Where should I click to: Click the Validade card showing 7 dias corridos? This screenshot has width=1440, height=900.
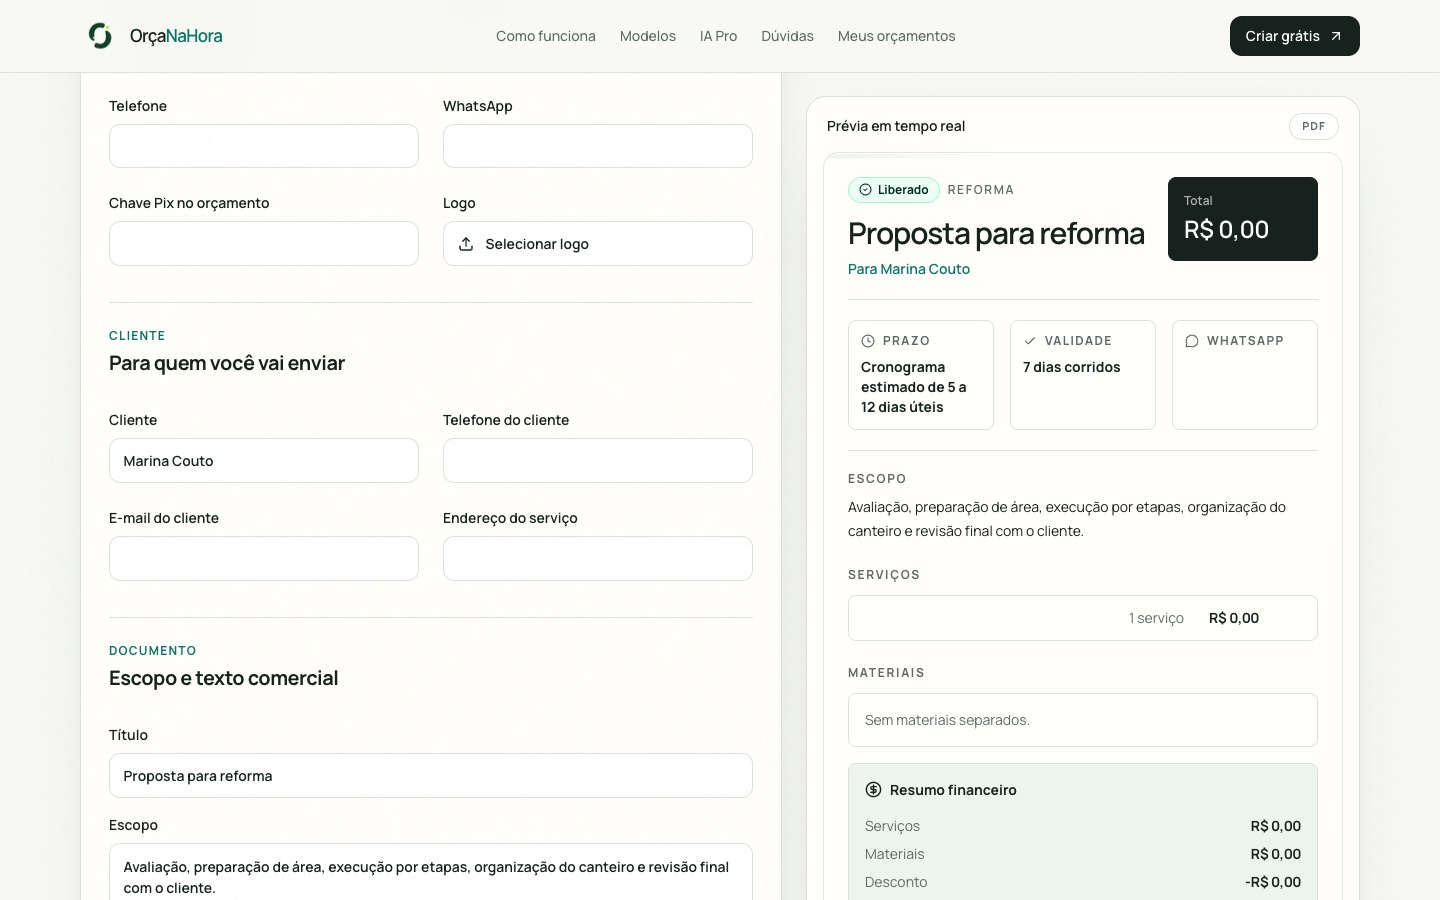tap(1083, 375)
